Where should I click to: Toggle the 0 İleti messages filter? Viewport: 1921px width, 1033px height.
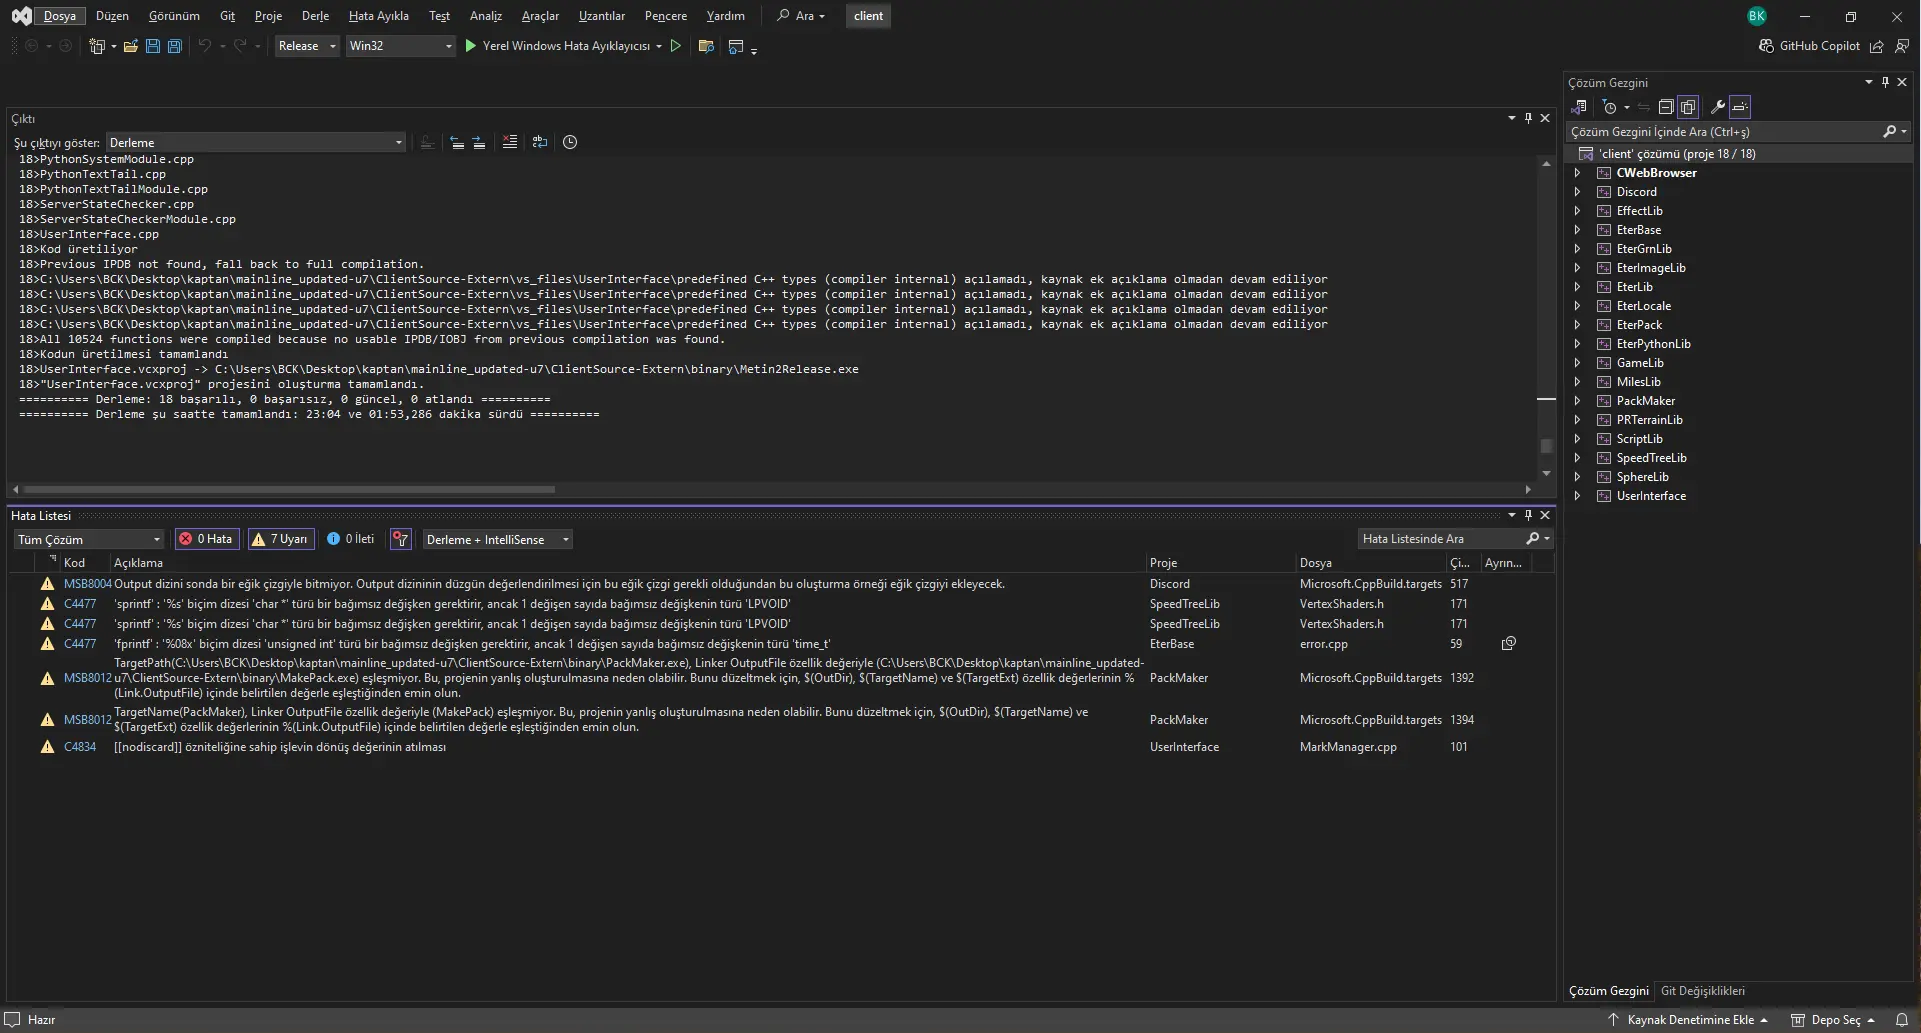(351, 539)
